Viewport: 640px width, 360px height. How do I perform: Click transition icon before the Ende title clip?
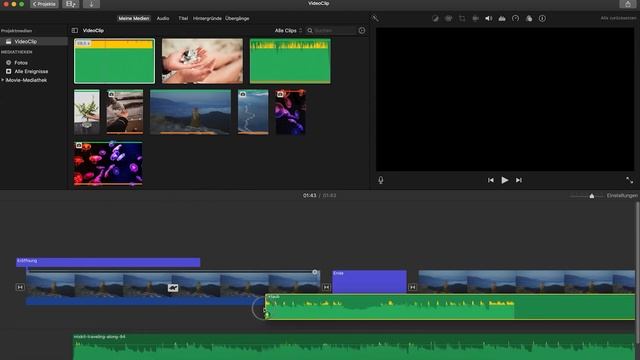326,287
